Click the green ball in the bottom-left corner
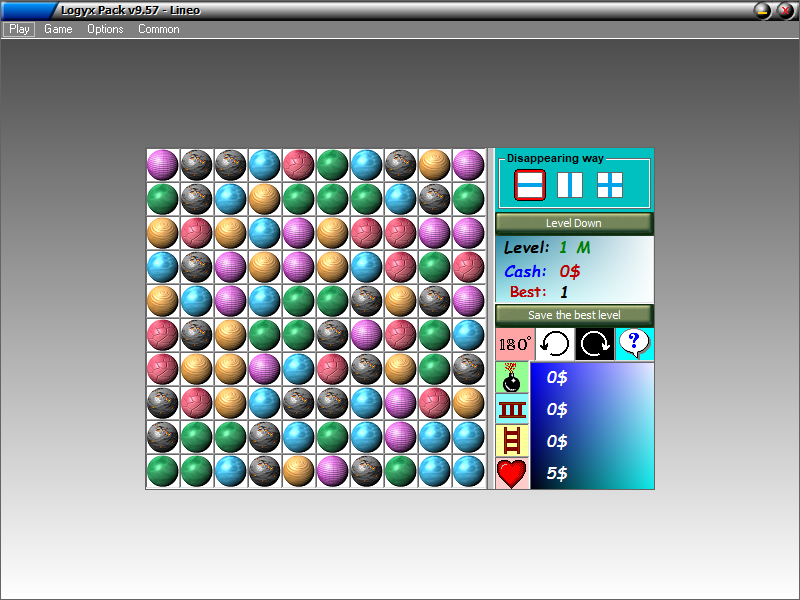Viewport: 800px width, 600px height. 163,471
